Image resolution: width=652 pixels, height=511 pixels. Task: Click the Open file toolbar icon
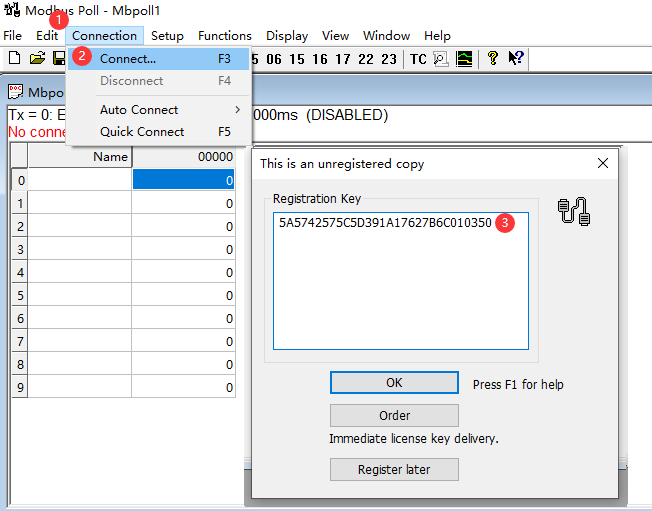click(x=37, y=58)
